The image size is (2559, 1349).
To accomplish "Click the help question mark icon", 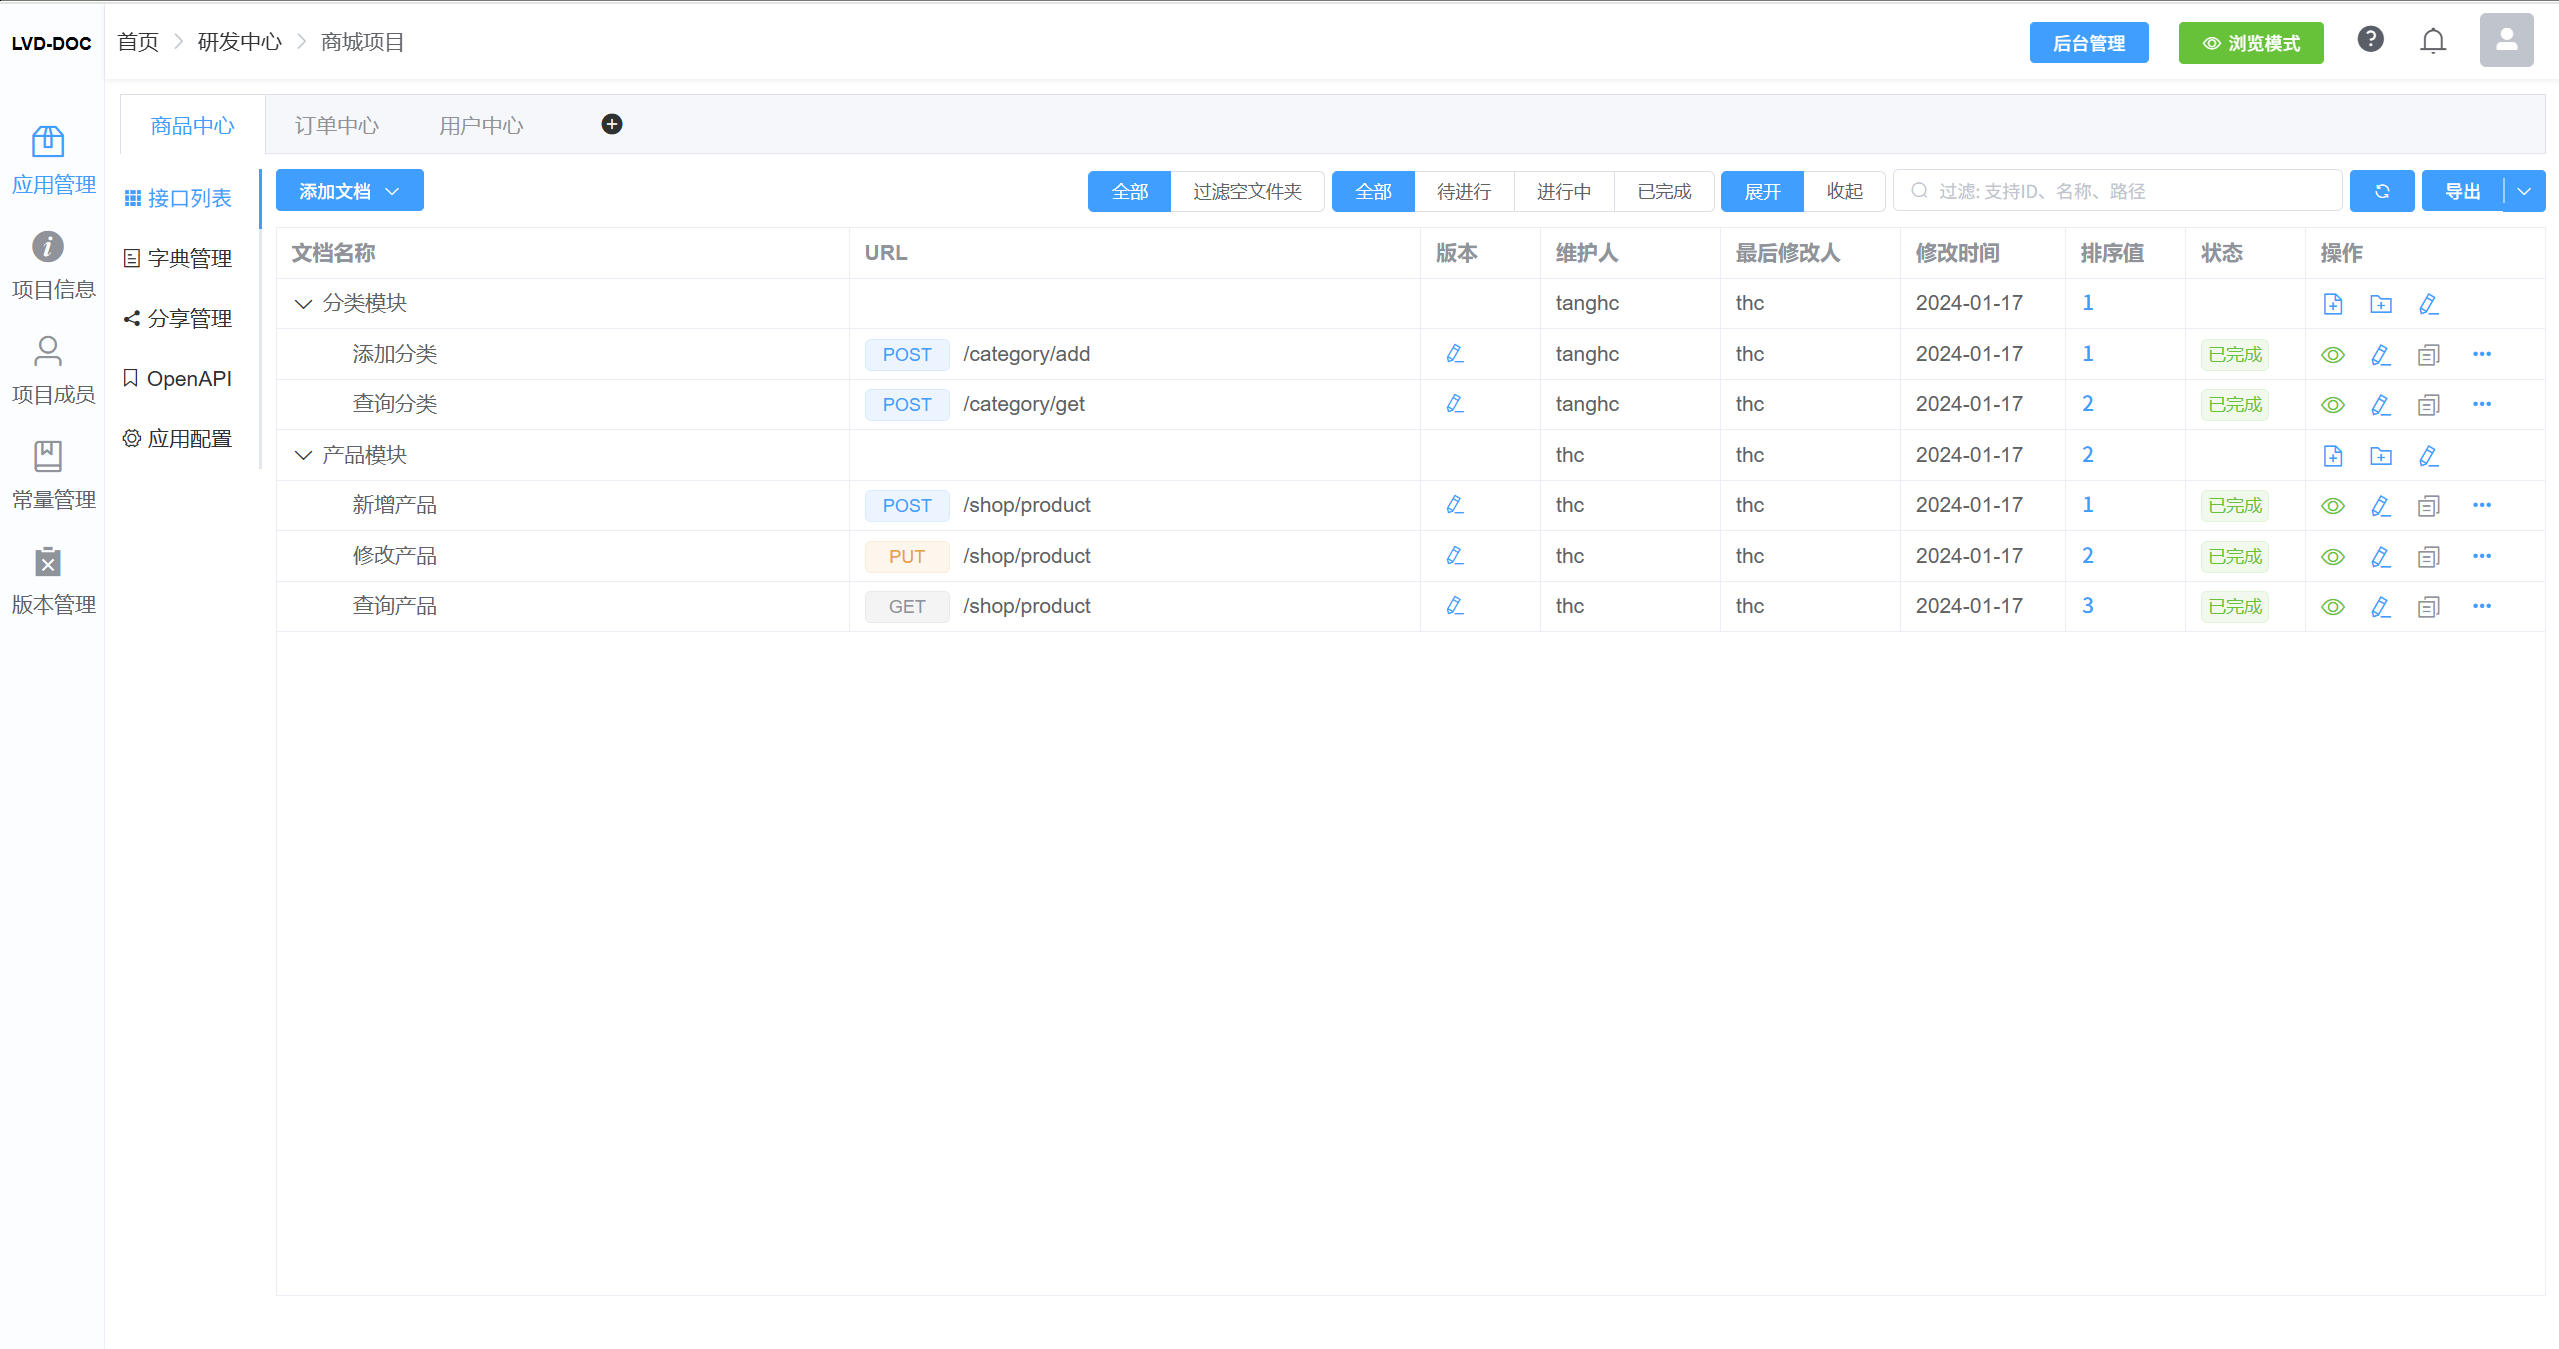I will click(x=2370, y=40).
